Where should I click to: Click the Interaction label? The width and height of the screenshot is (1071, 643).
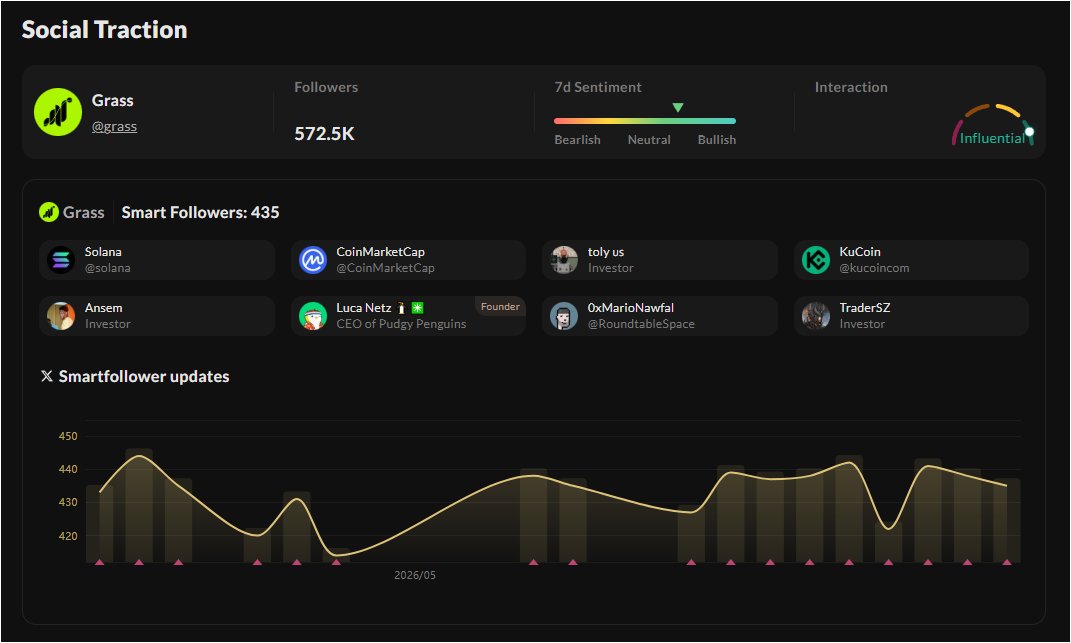(x=851, y=87)
